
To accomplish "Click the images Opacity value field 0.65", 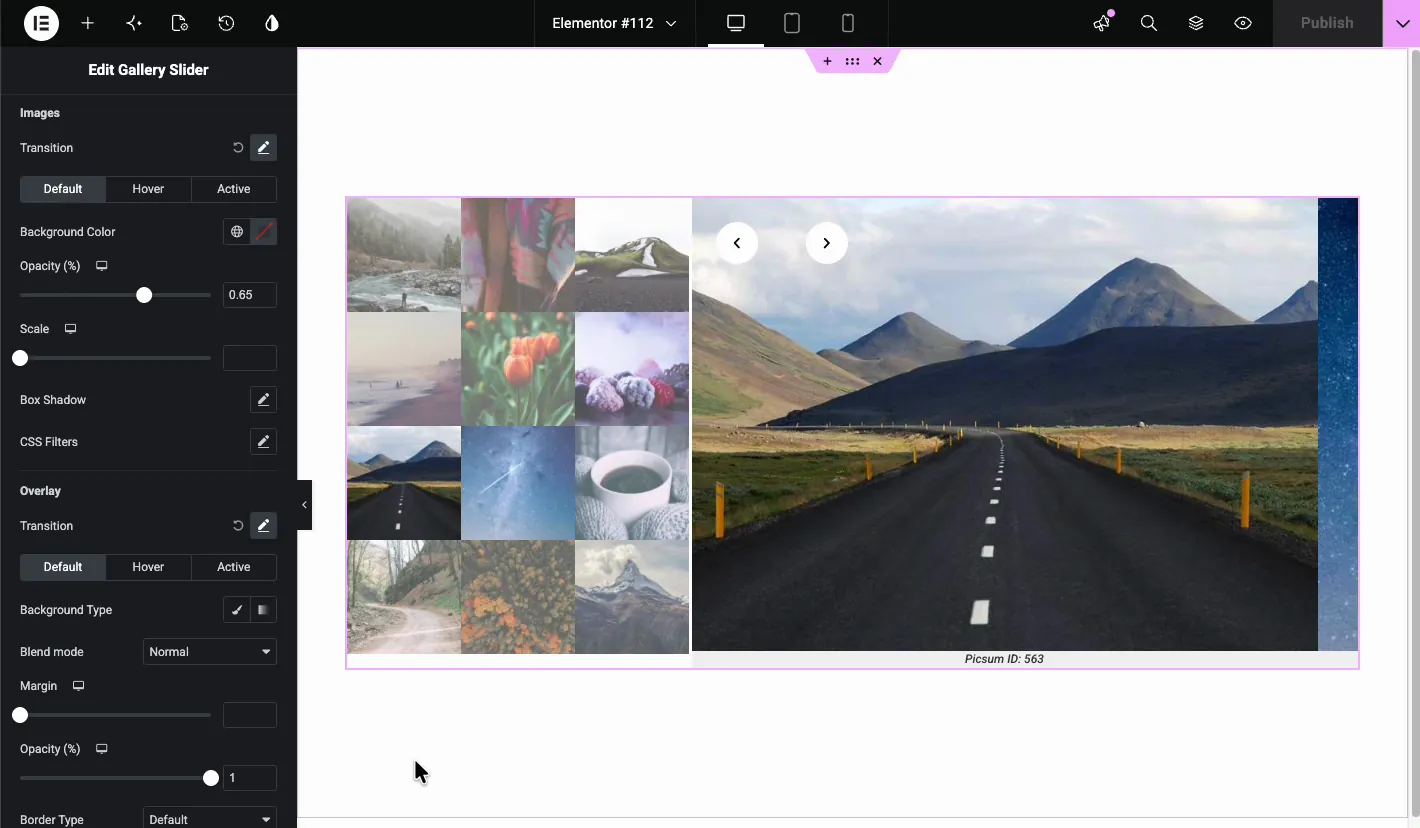I will (249, 295).
